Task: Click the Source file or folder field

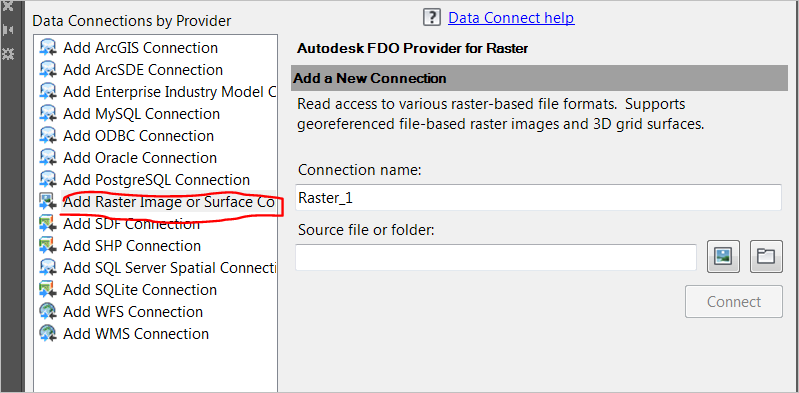Action: 496,257
